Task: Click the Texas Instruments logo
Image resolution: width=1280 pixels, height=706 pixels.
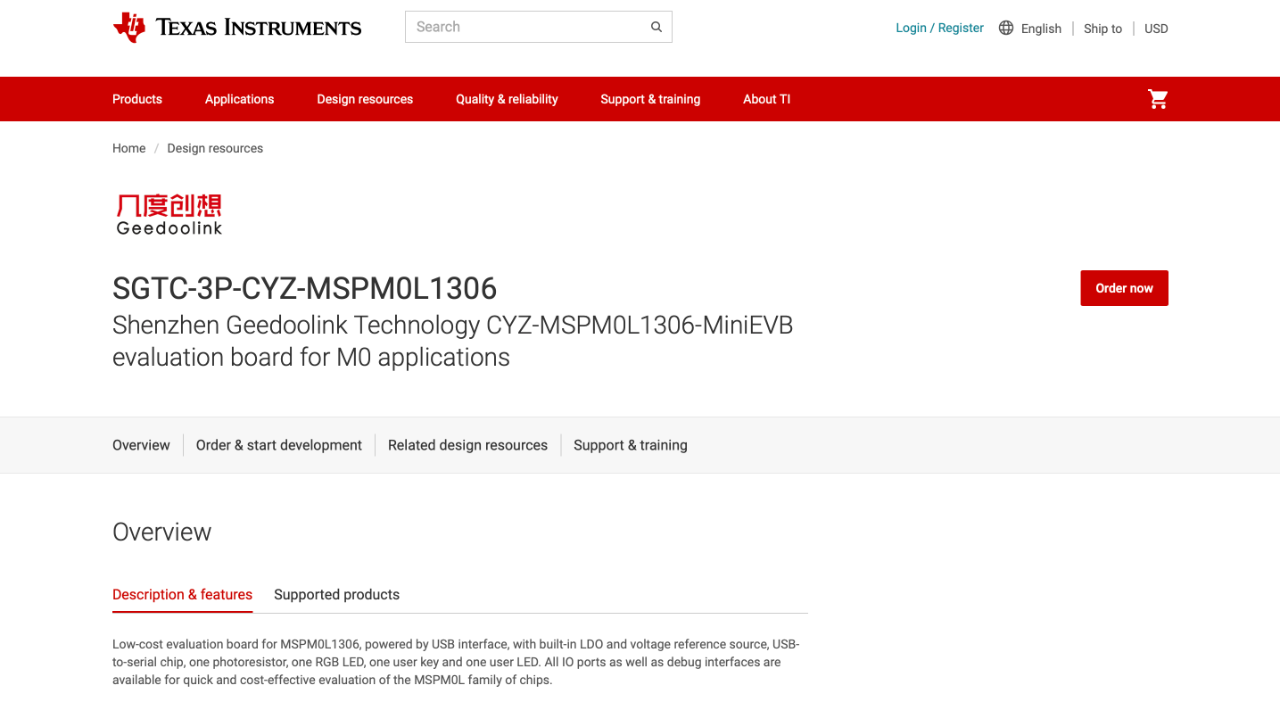Action: tap(237, 28)
